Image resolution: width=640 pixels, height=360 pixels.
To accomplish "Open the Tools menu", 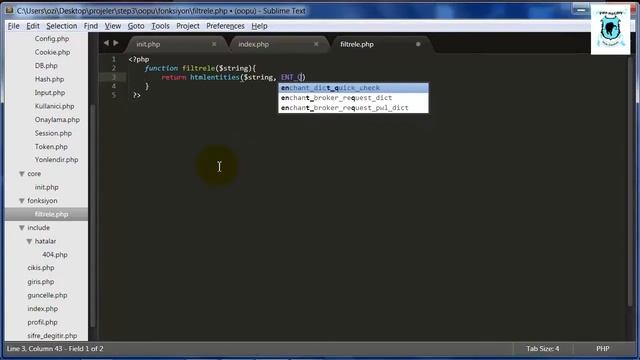I will 160,26.
